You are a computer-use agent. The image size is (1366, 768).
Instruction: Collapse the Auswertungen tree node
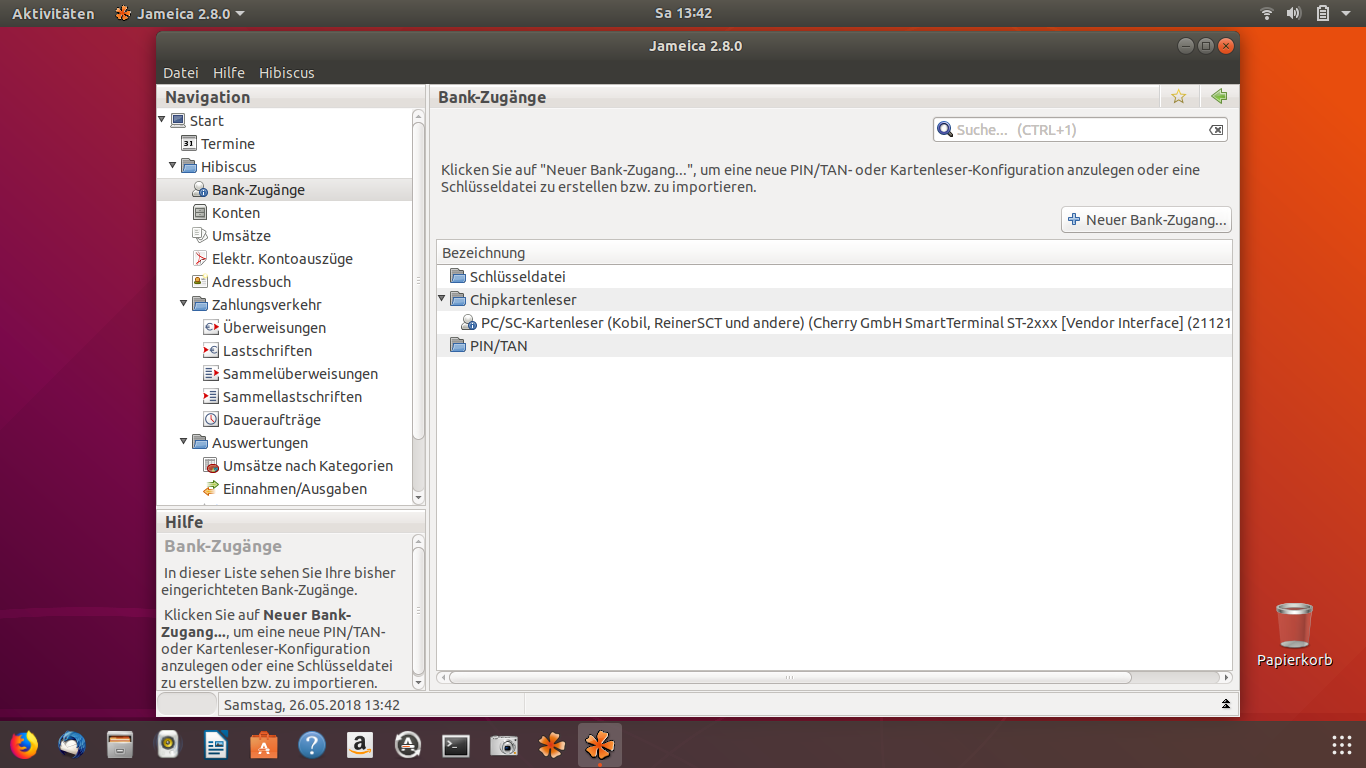point(184,442)
